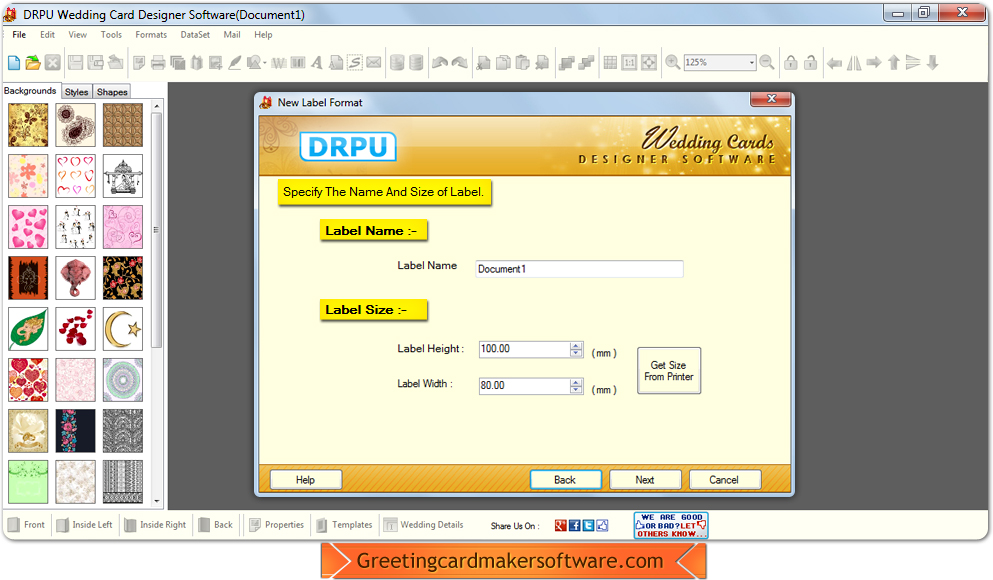This screenshot has height=580, width=993.
Task: Click the barcode tool icon
Action: [298, 62]
